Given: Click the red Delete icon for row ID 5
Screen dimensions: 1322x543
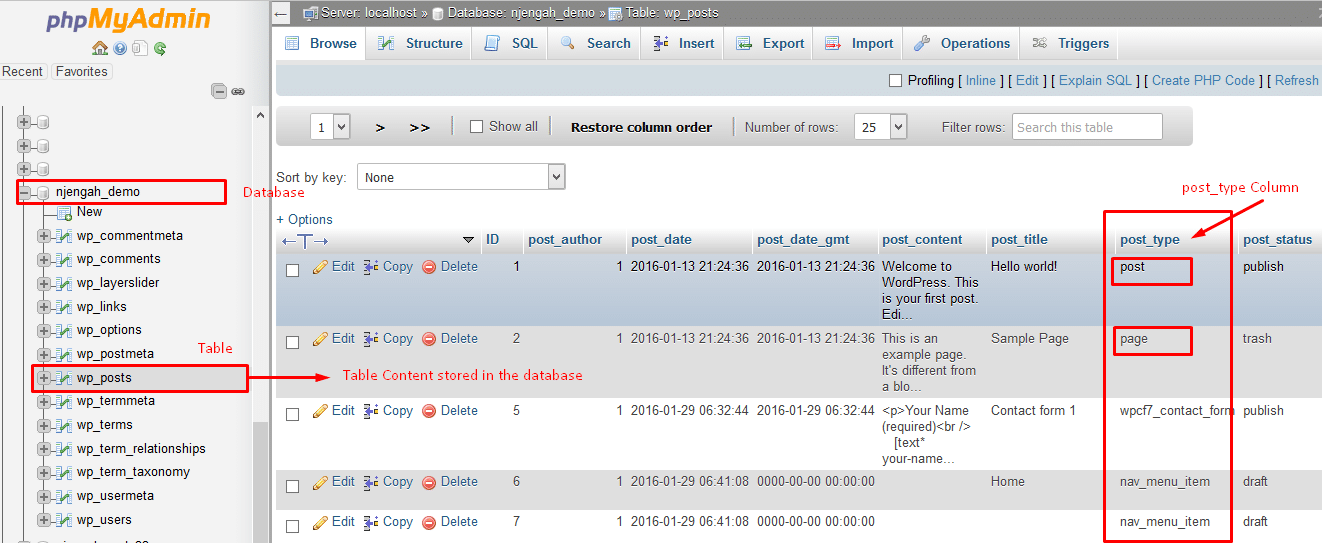Looking at the screenshot, I should pyautogui.click(x=429, y=411).
